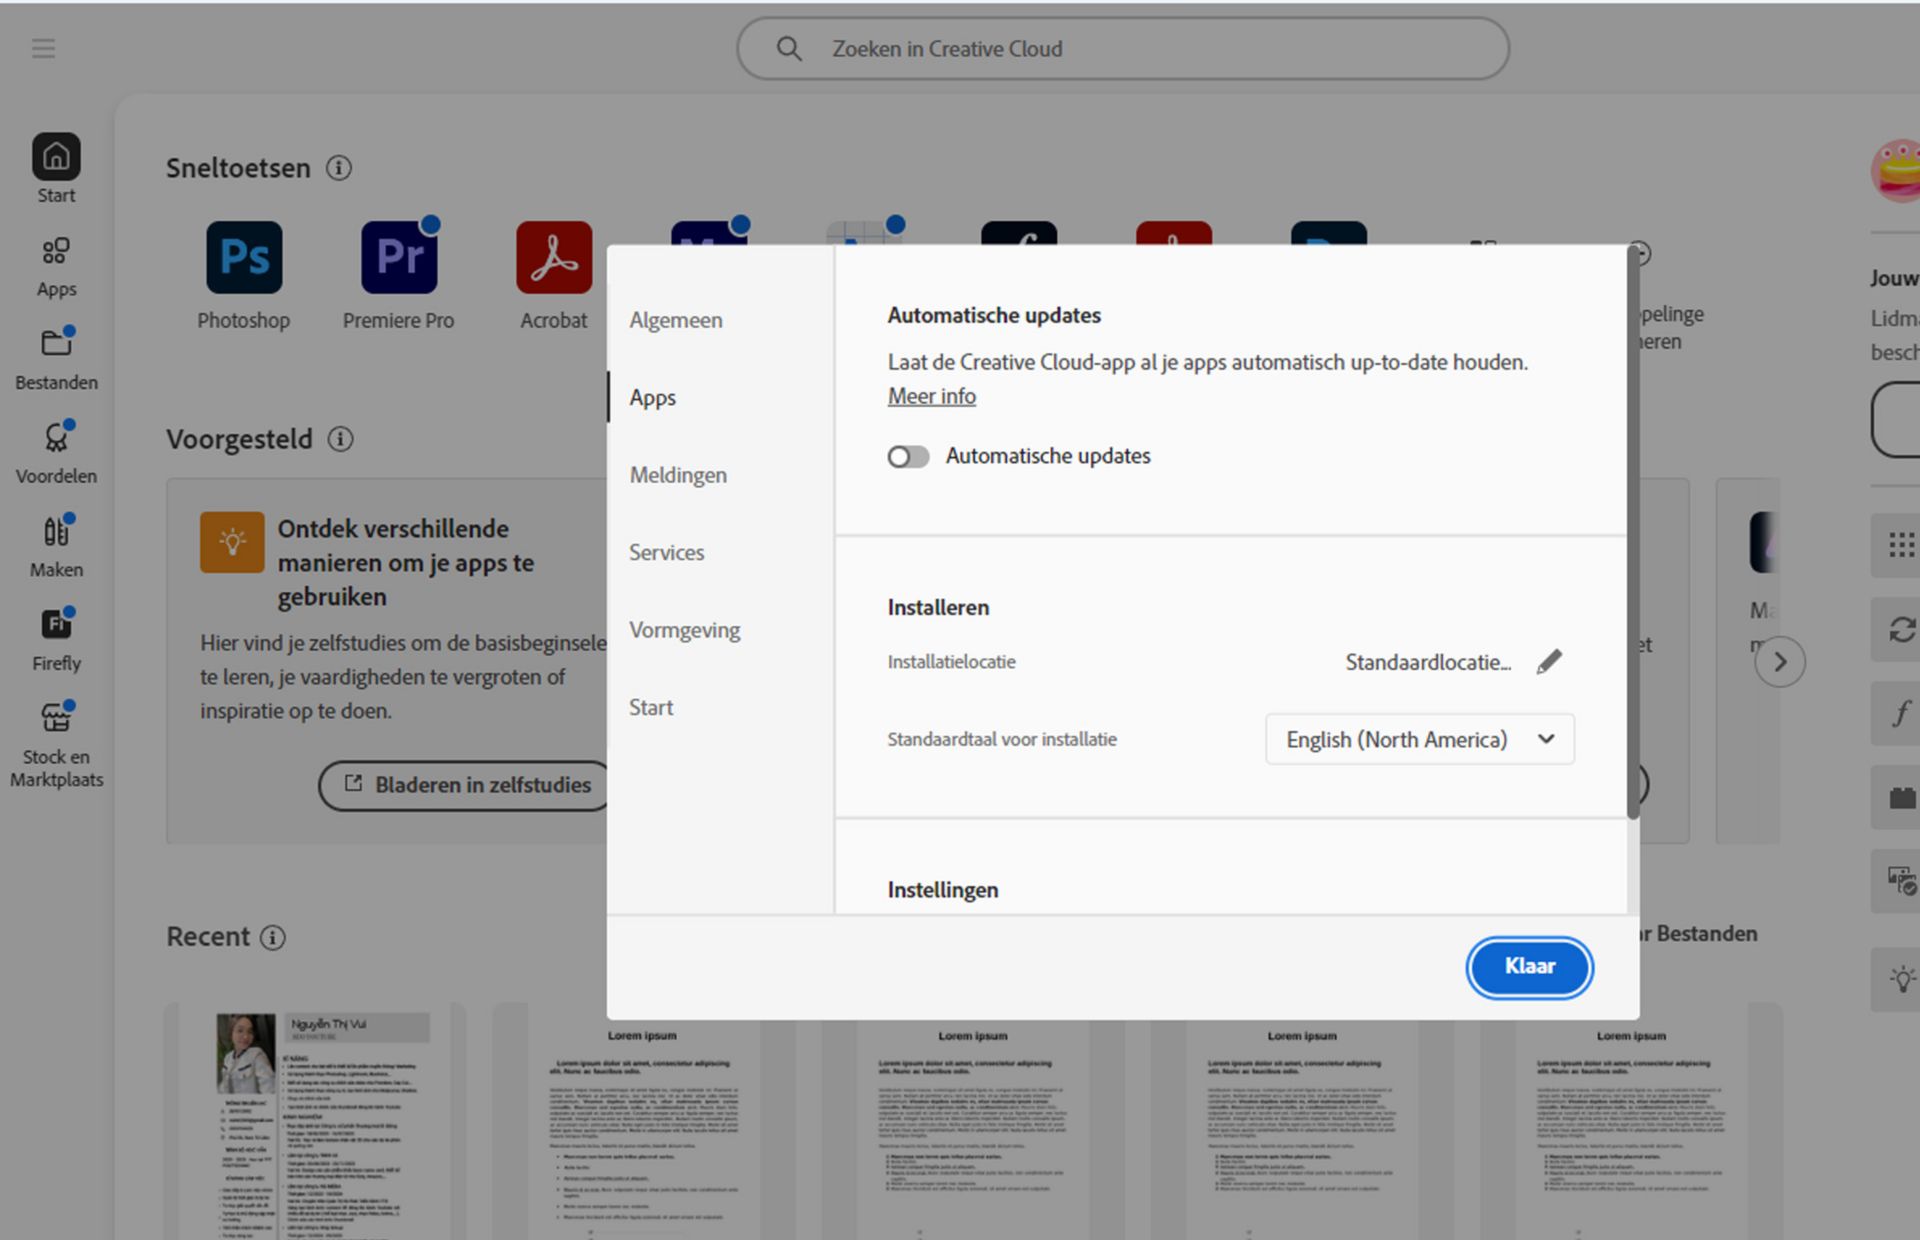Edit install location with pencil icon

(x=1549, y=662)
